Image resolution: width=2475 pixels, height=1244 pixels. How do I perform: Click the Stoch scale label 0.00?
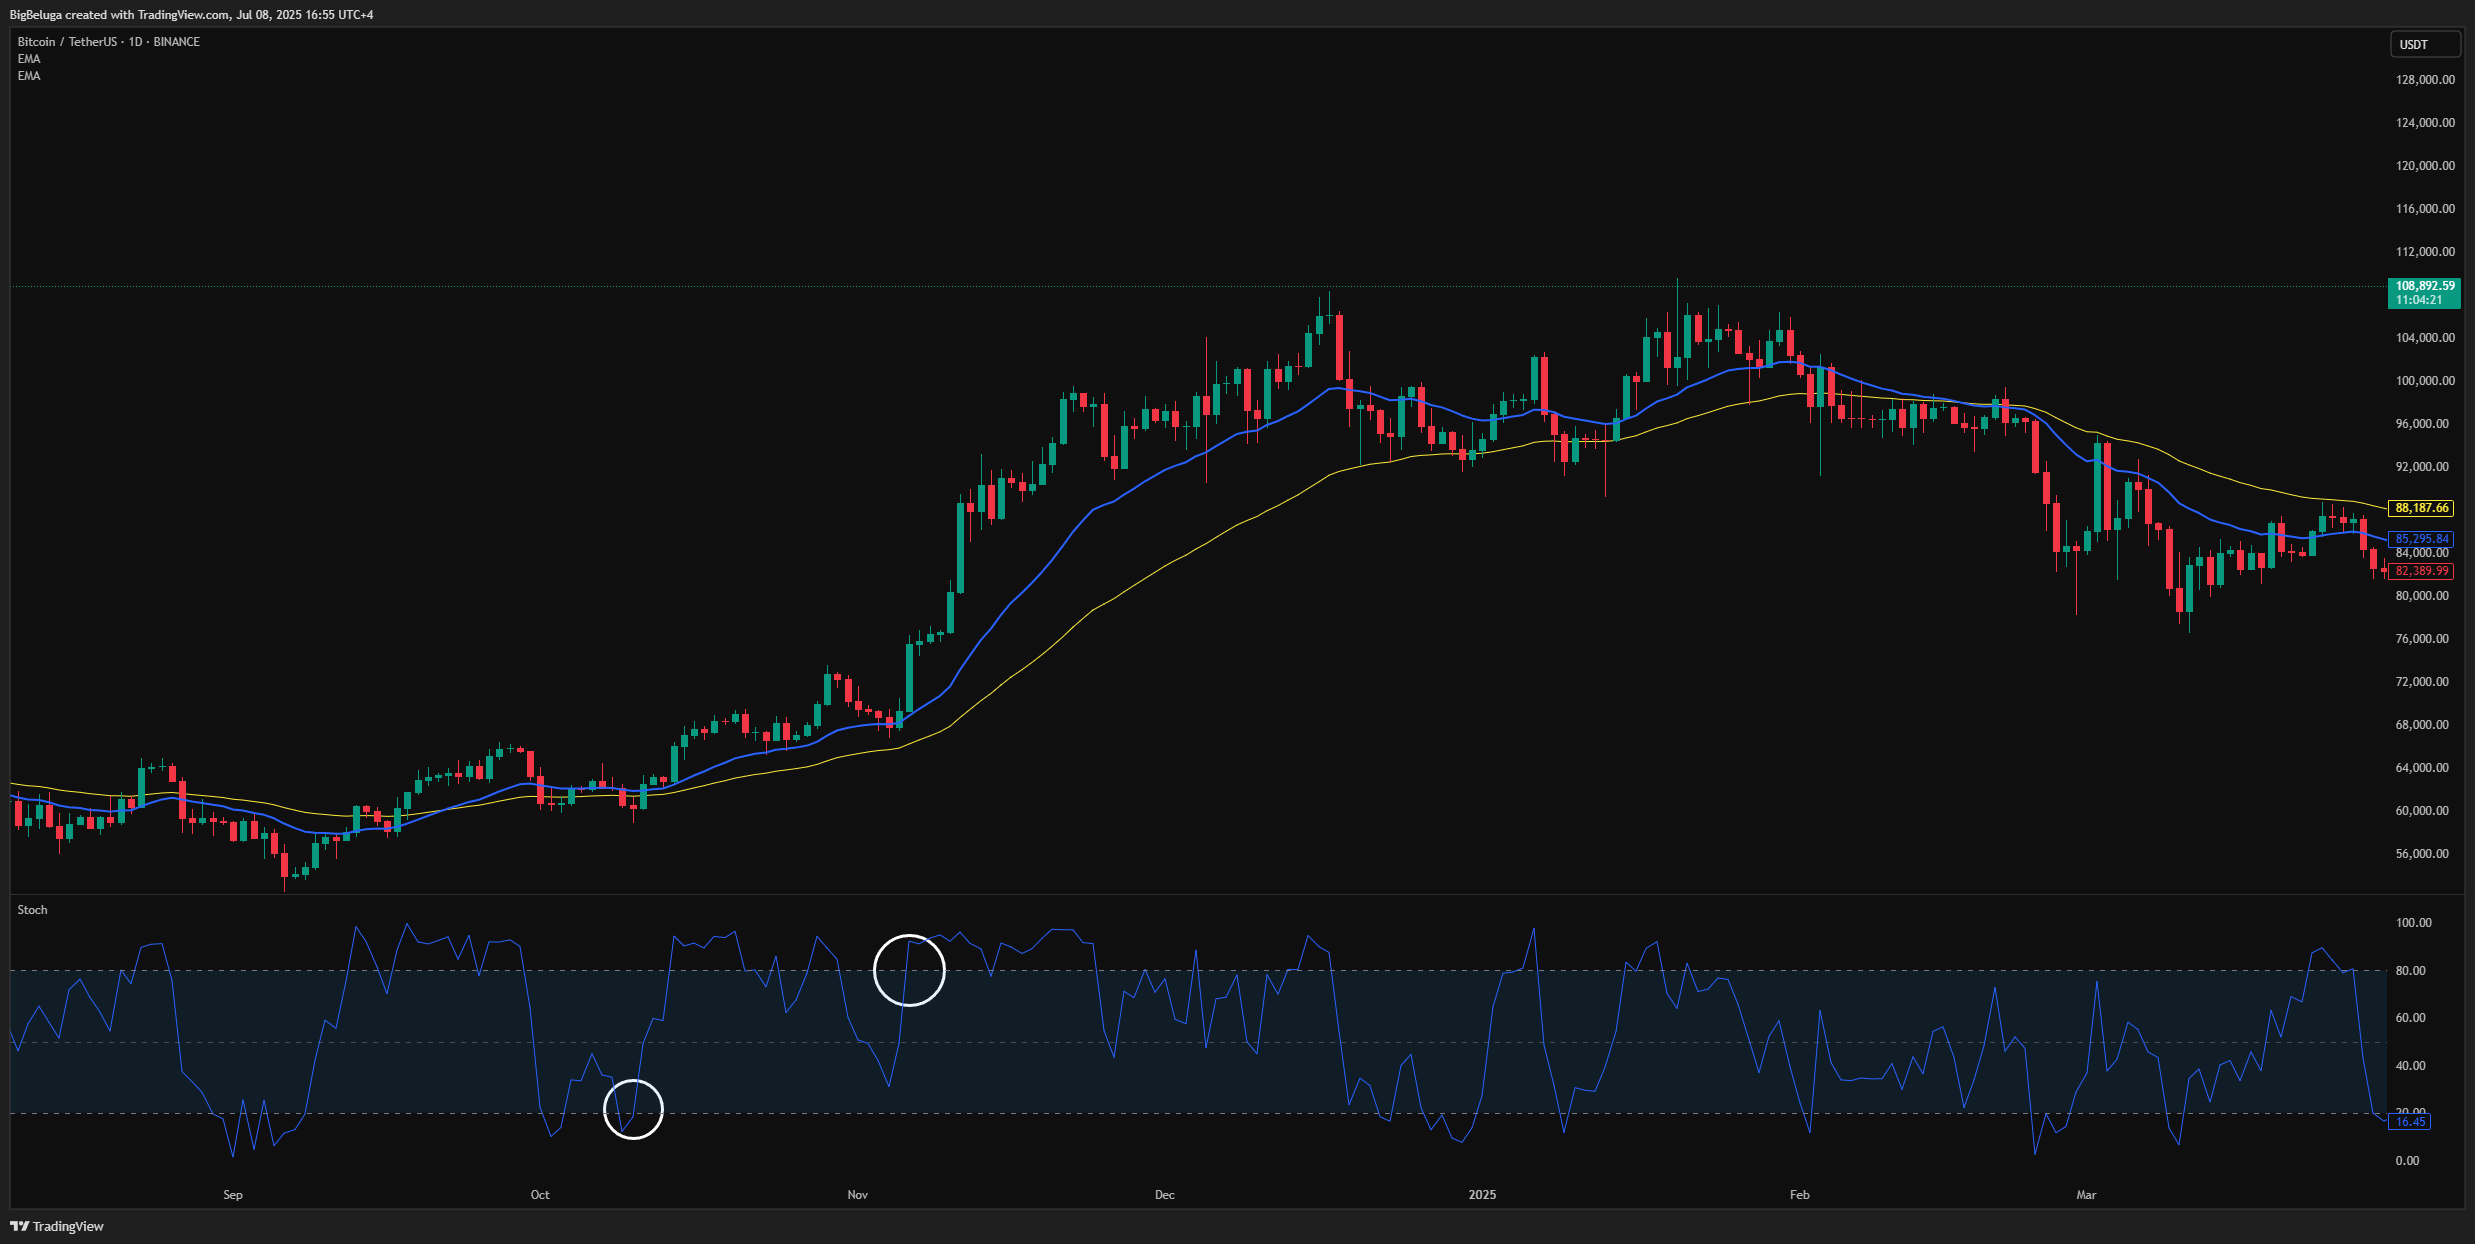pyautogui.click(x=2407, y=1161)
